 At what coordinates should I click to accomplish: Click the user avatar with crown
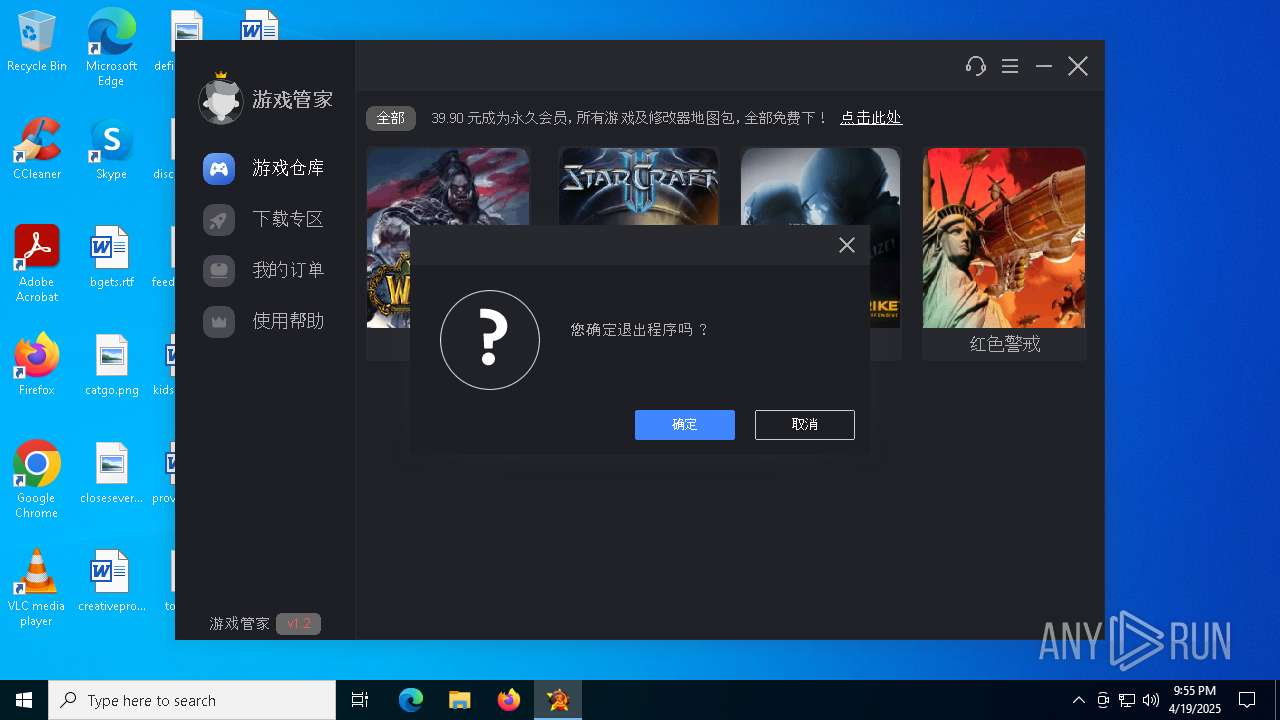tap(220, 98)
